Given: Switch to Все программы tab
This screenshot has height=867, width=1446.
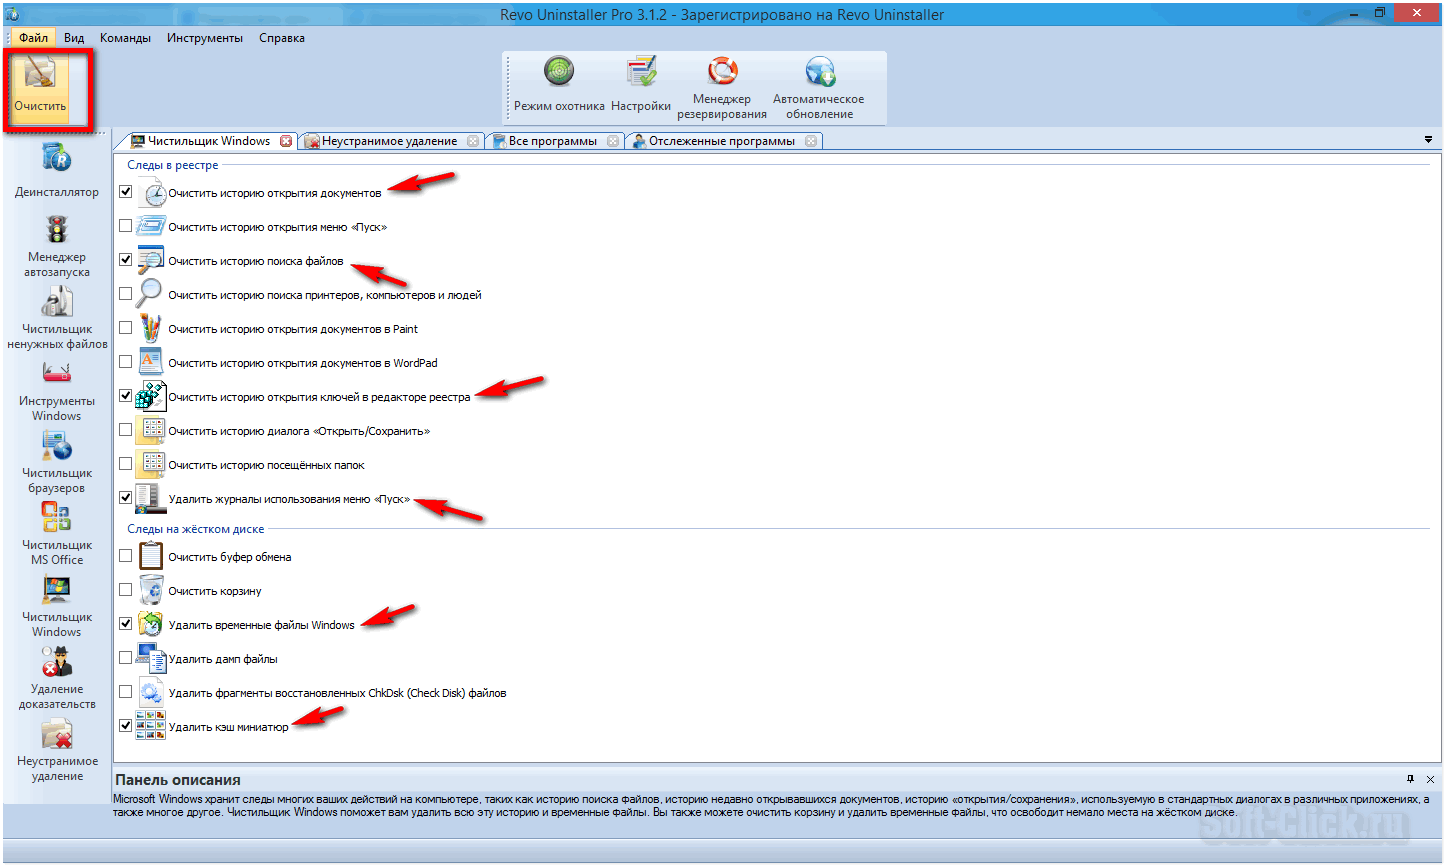Looking at the screenshot, I should [552, 141].
